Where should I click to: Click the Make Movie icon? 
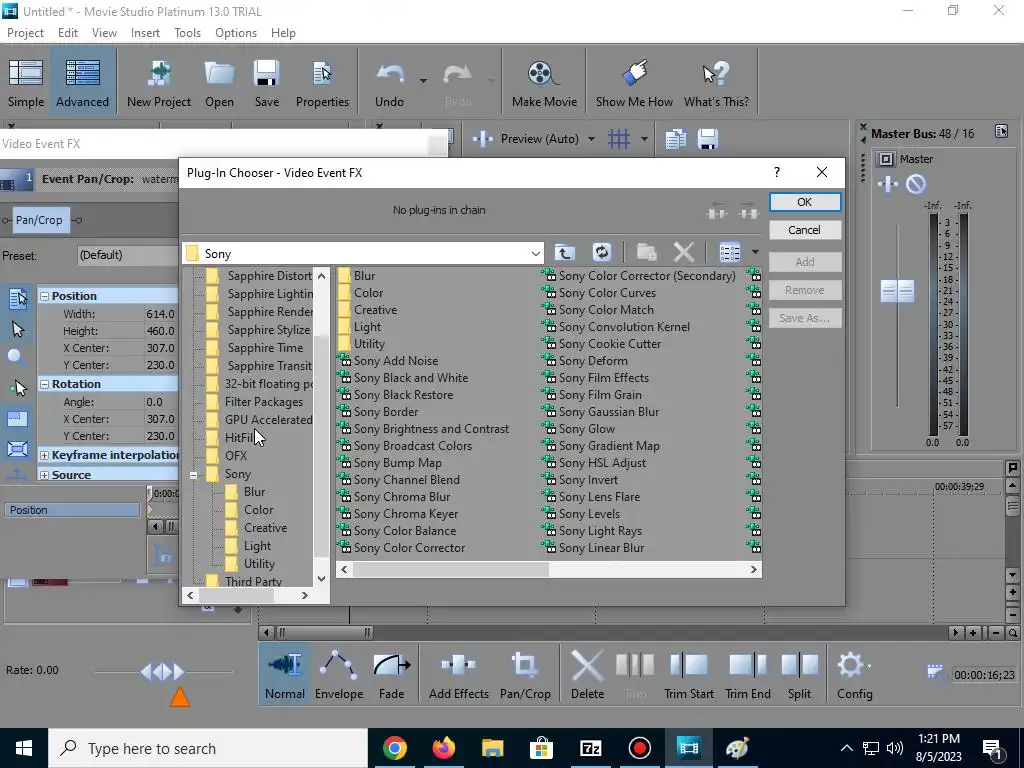coord(544,83)
